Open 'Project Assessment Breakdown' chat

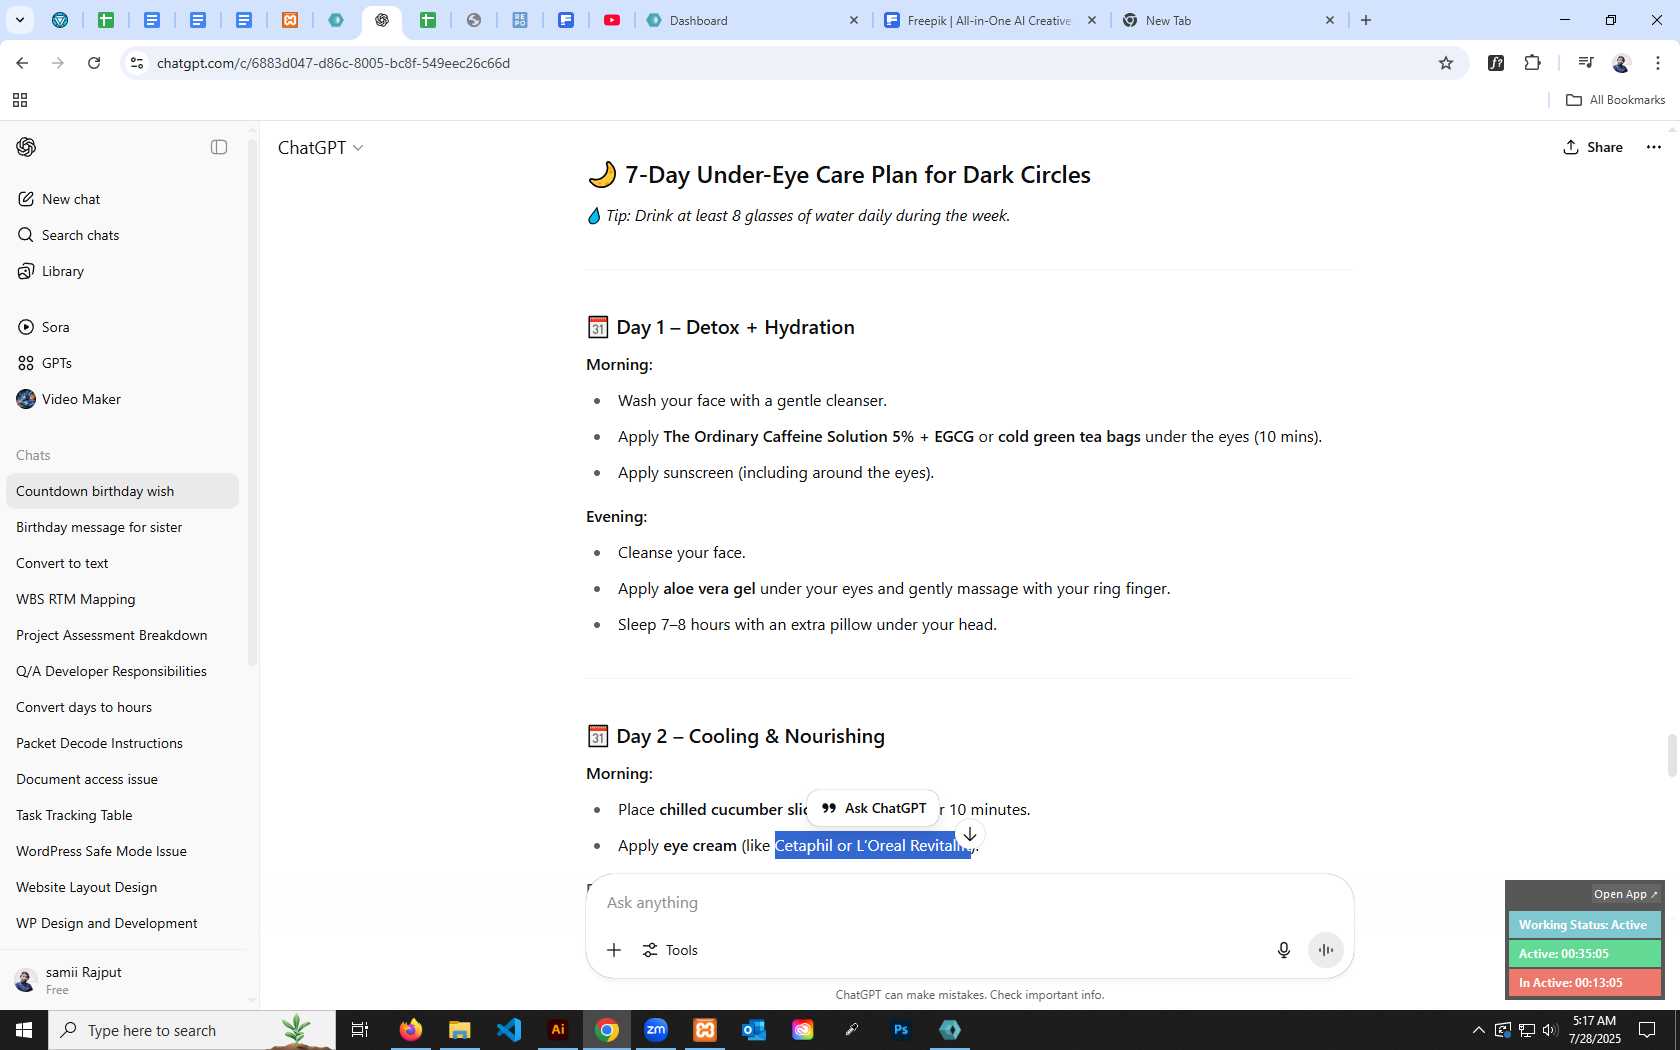pyautogui.click(x=122, y=635)
